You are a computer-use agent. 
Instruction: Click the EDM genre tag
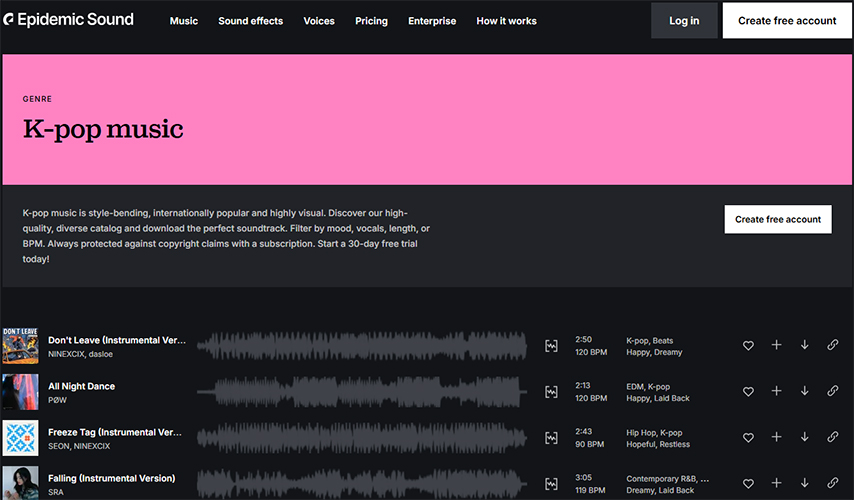(x=635, y=387)
